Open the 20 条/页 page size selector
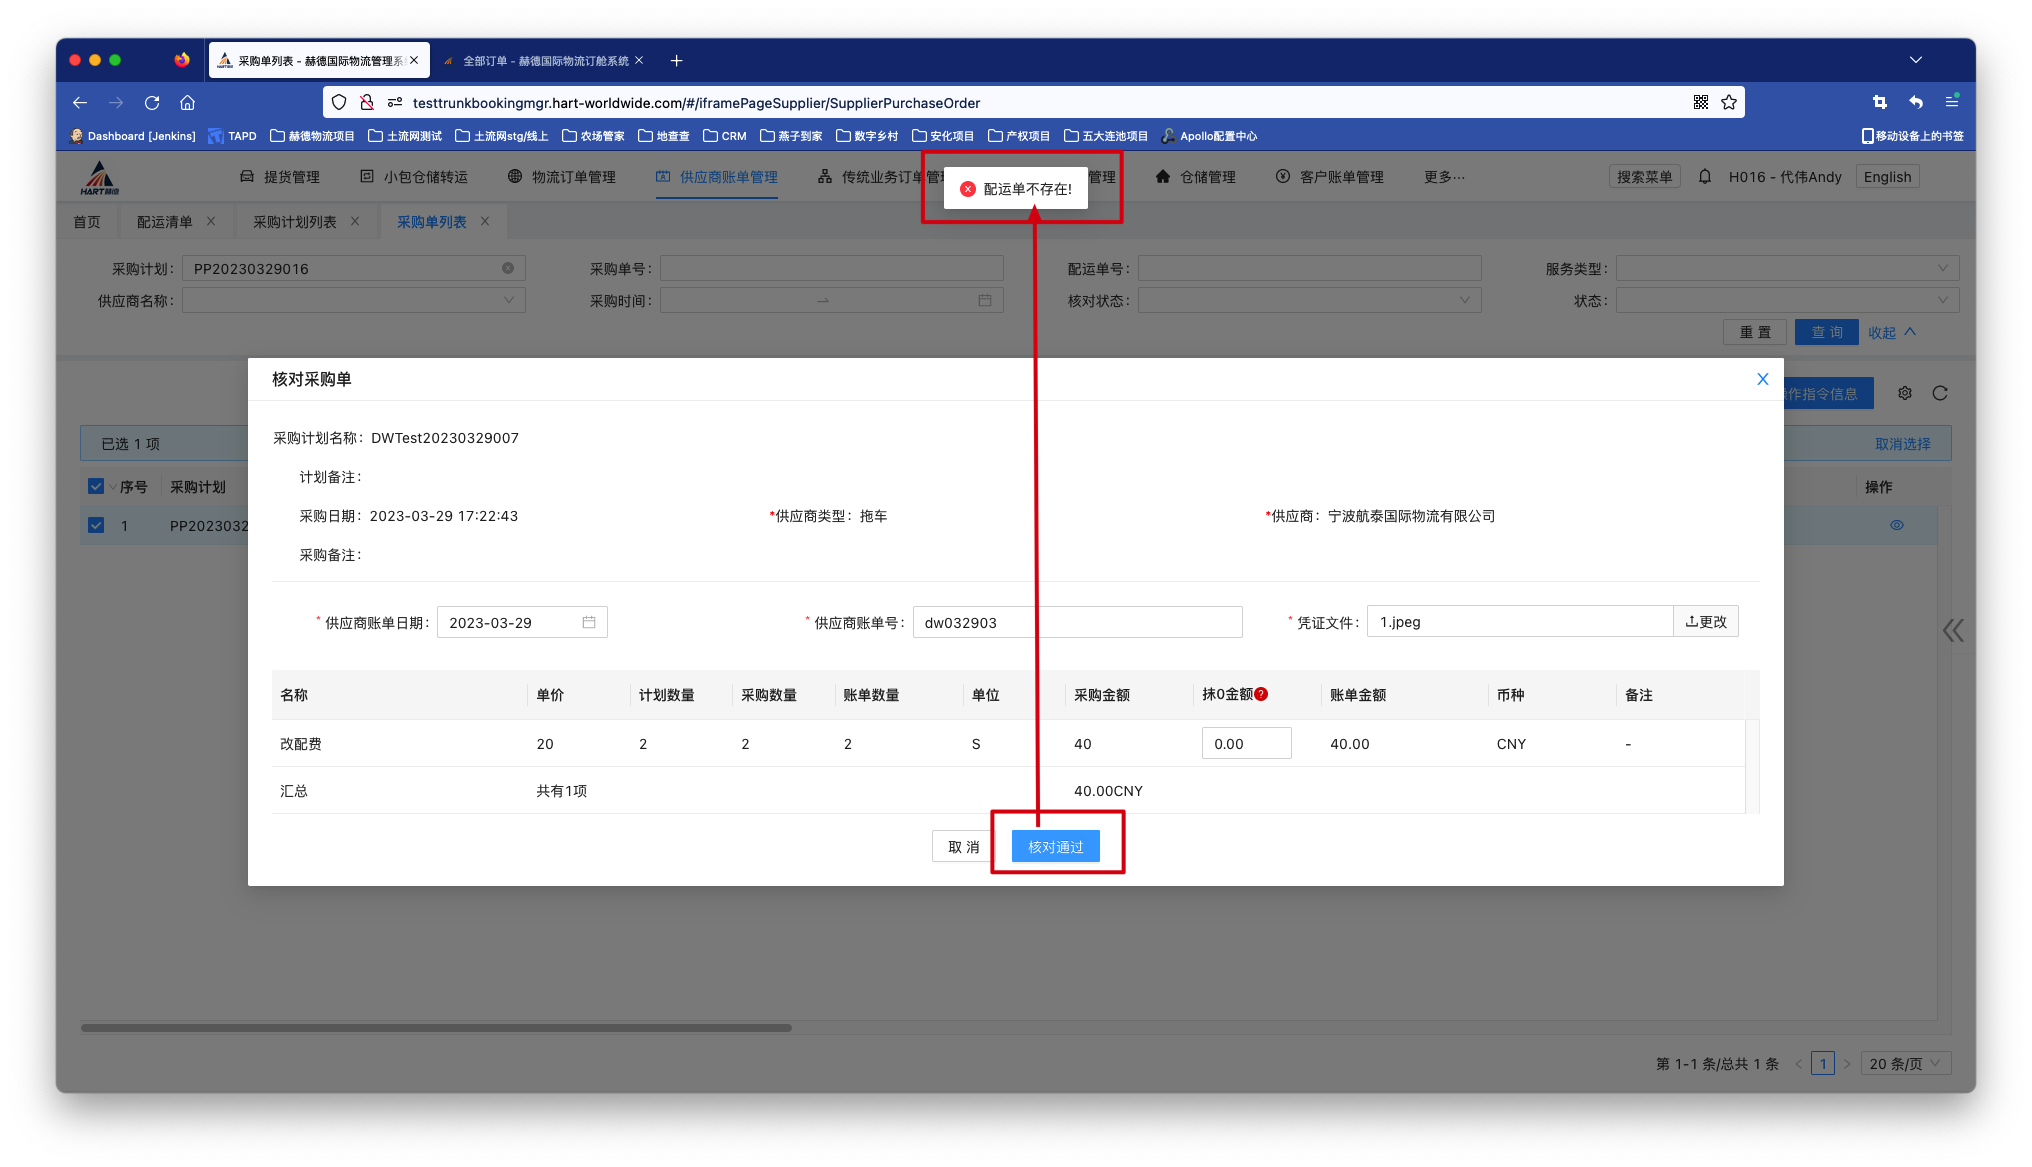This screenshot has width=2032, height=1167. [x=1903, y=1063]
